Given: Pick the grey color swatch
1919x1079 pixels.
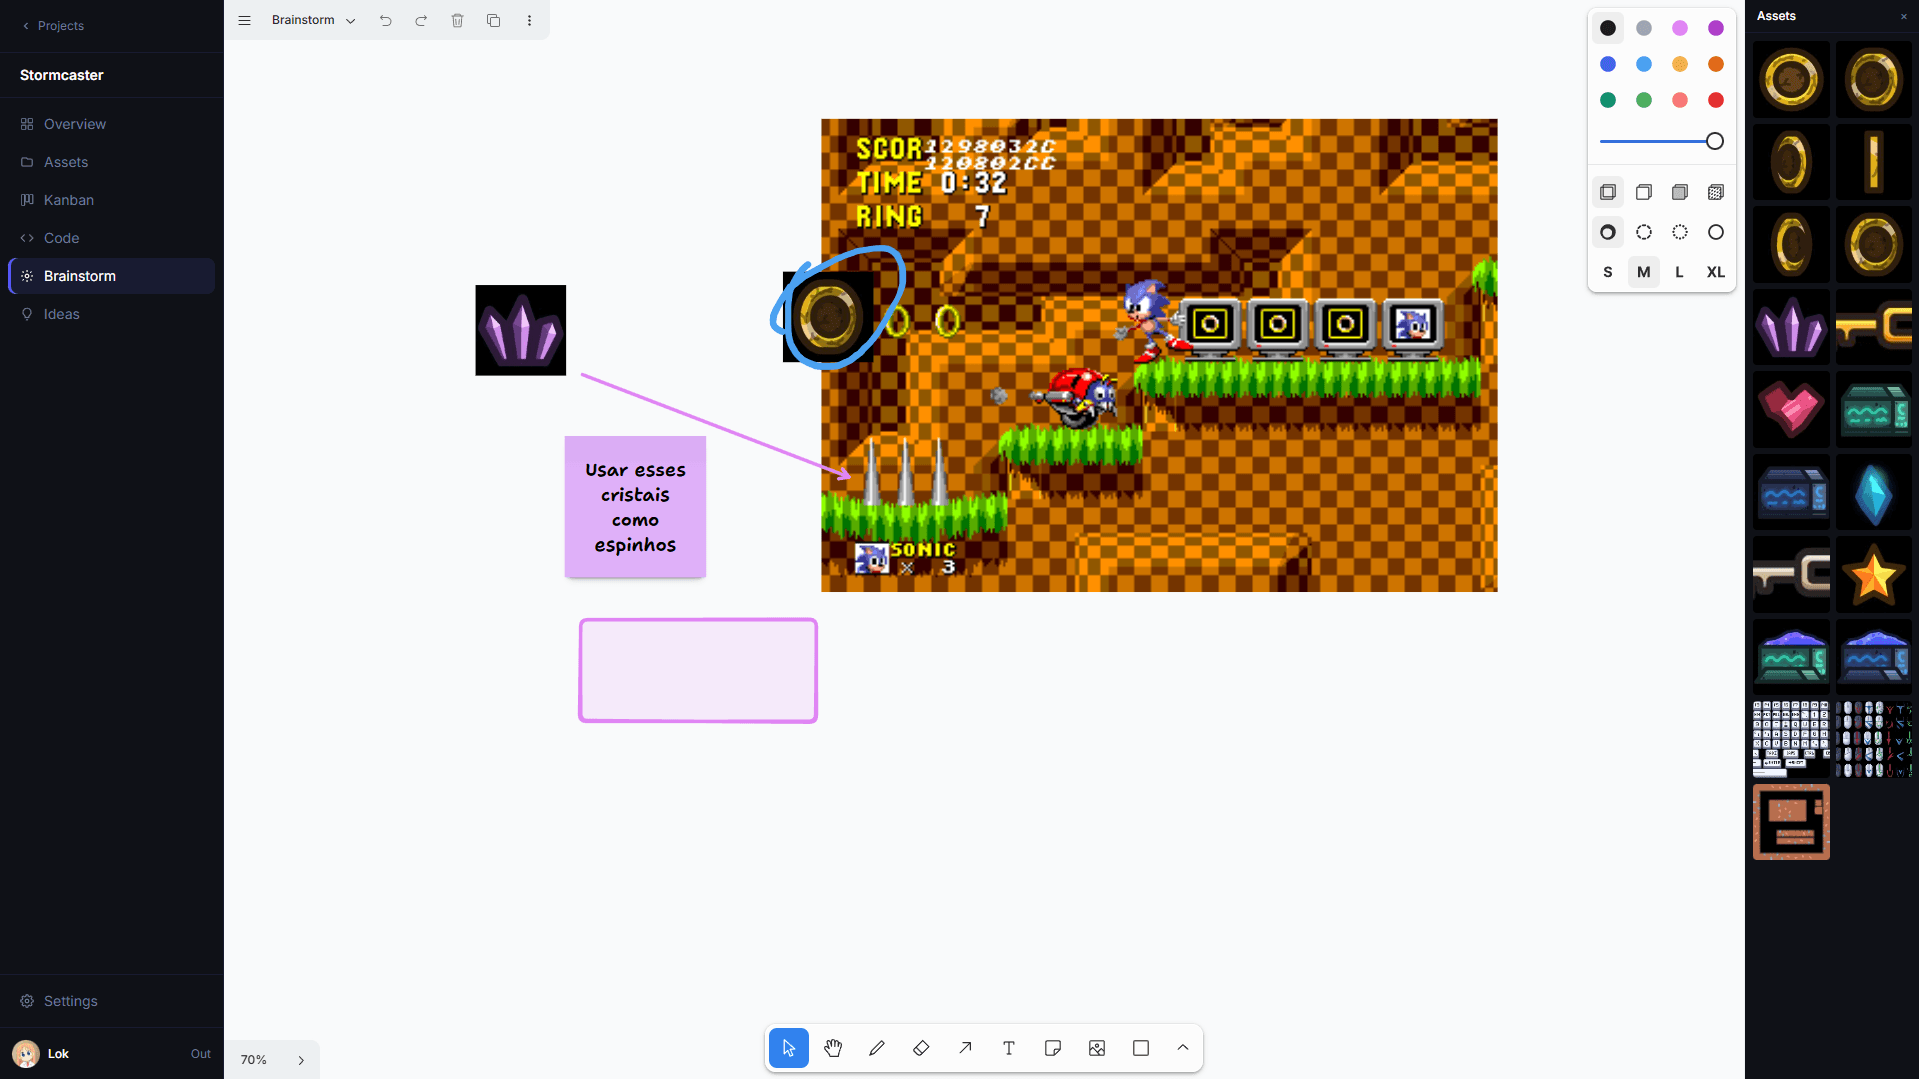Looking at the screenshot, I should (1644, 28).
